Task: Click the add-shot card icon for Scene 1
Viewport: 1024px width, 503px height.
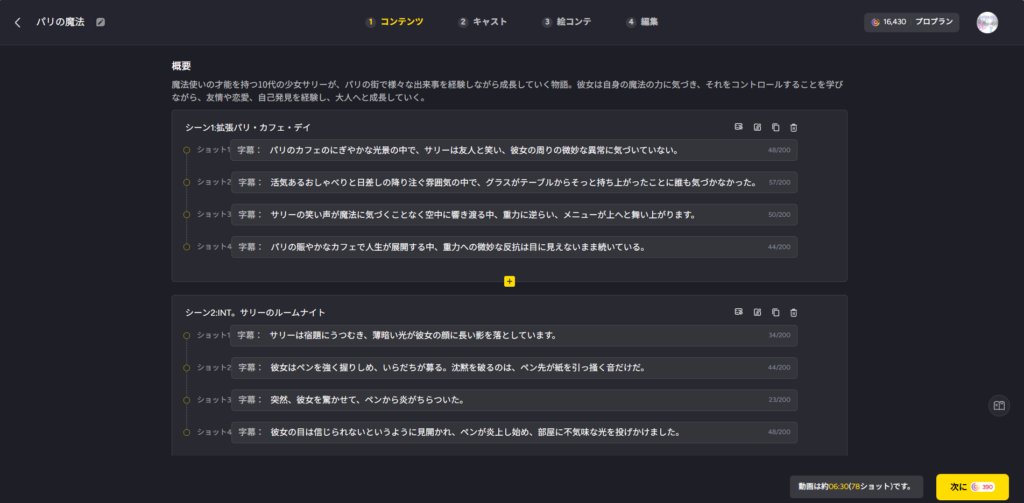Action: [x=738, y=127]
